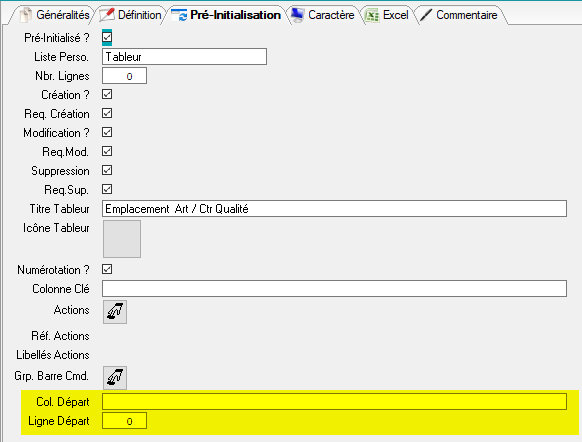The width and height of the screenshot is (582, 442).
Task: Click the empty Icône Tableur image box
Action: point(122,239)
